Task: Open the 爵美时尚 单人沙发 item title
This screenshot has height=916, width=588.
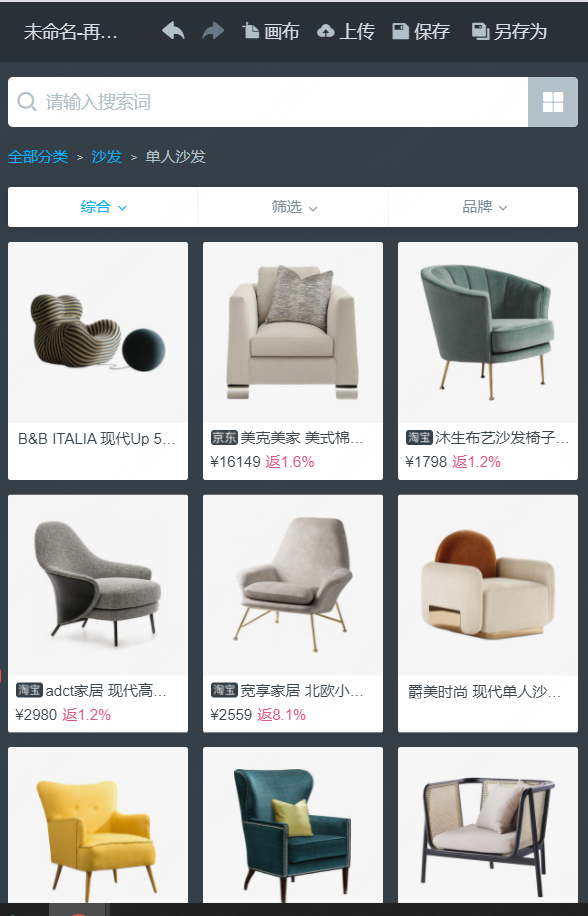Action: pos(484,692)
